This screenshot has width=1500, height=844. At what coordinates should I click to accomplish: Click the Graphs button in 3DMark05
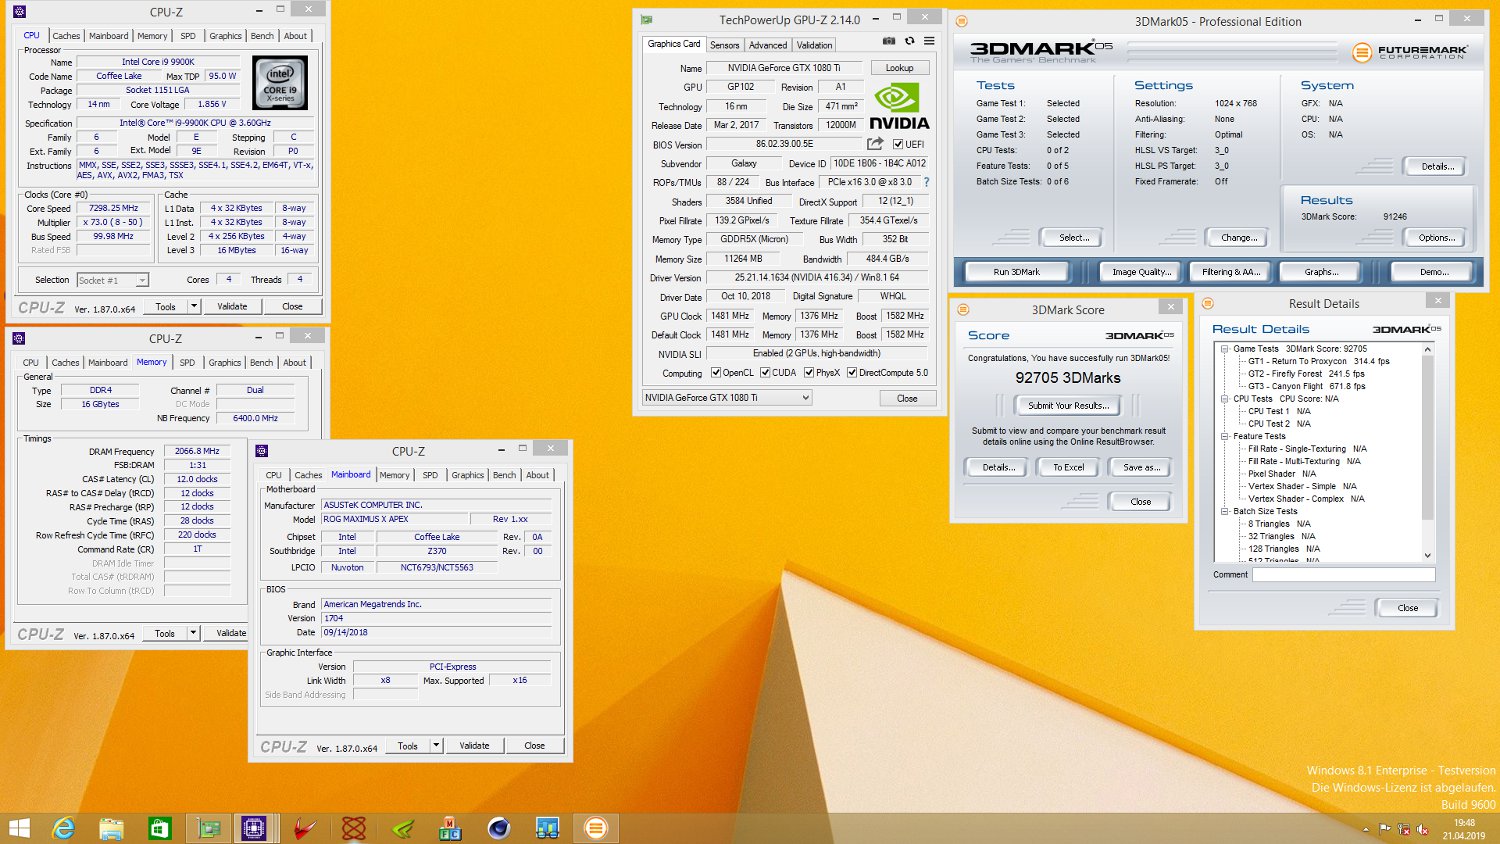[x=1320, y=272]
